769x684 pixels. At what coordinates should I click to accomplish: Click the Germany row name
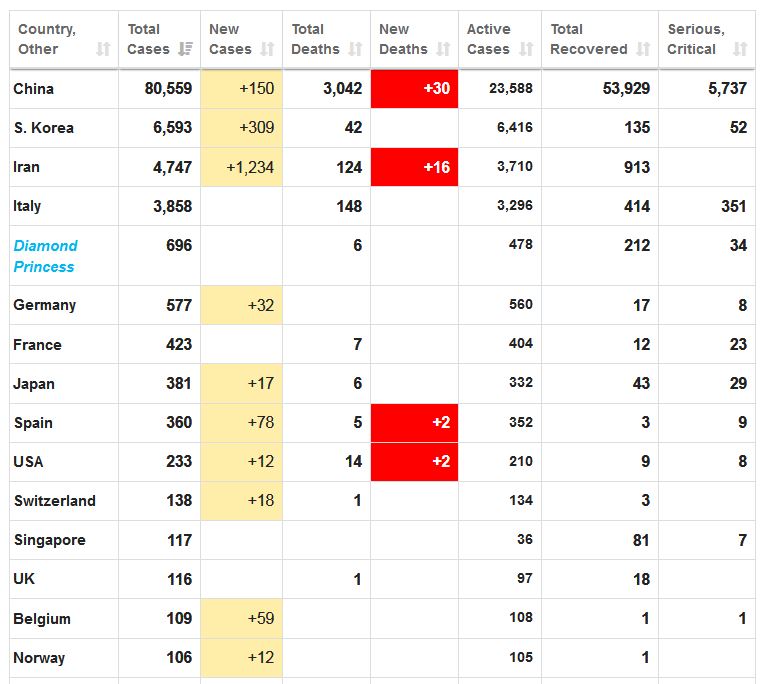pyautogui.click(x=45, y=305)
